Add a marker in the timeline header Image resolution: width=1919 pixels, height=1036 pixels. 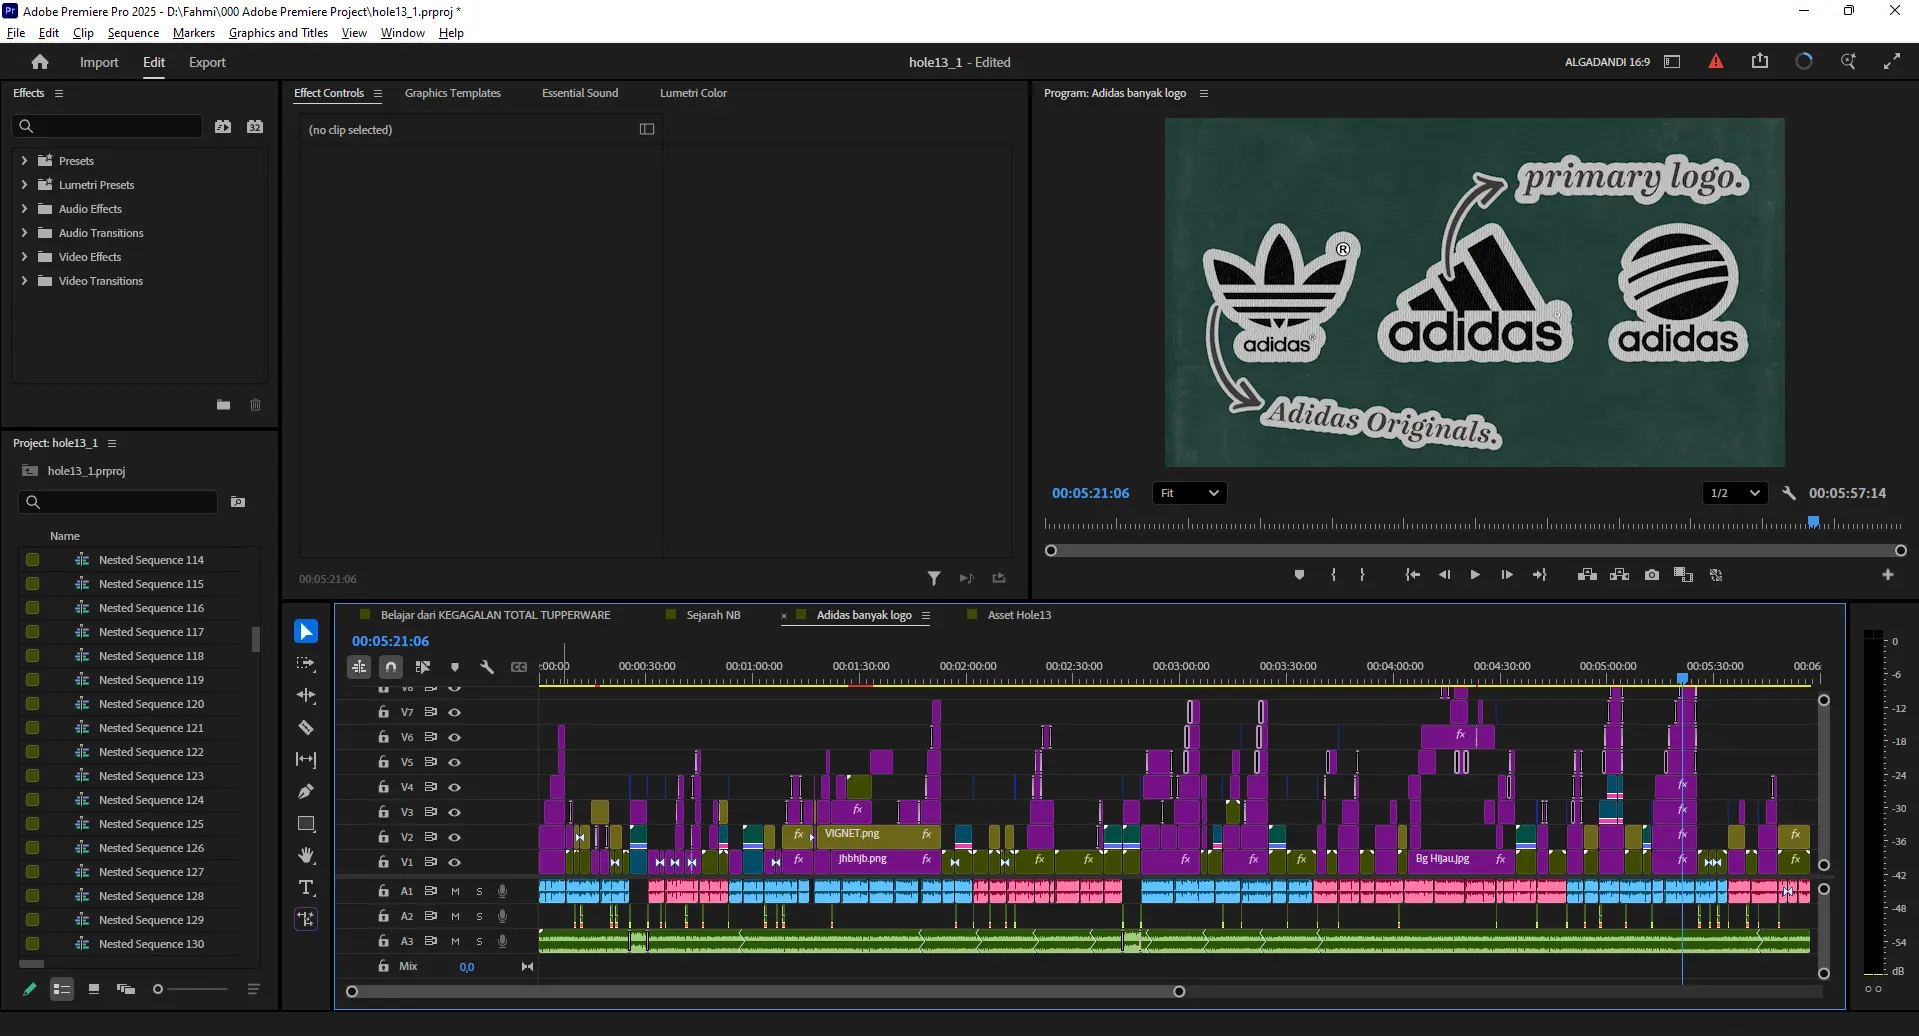455,667
